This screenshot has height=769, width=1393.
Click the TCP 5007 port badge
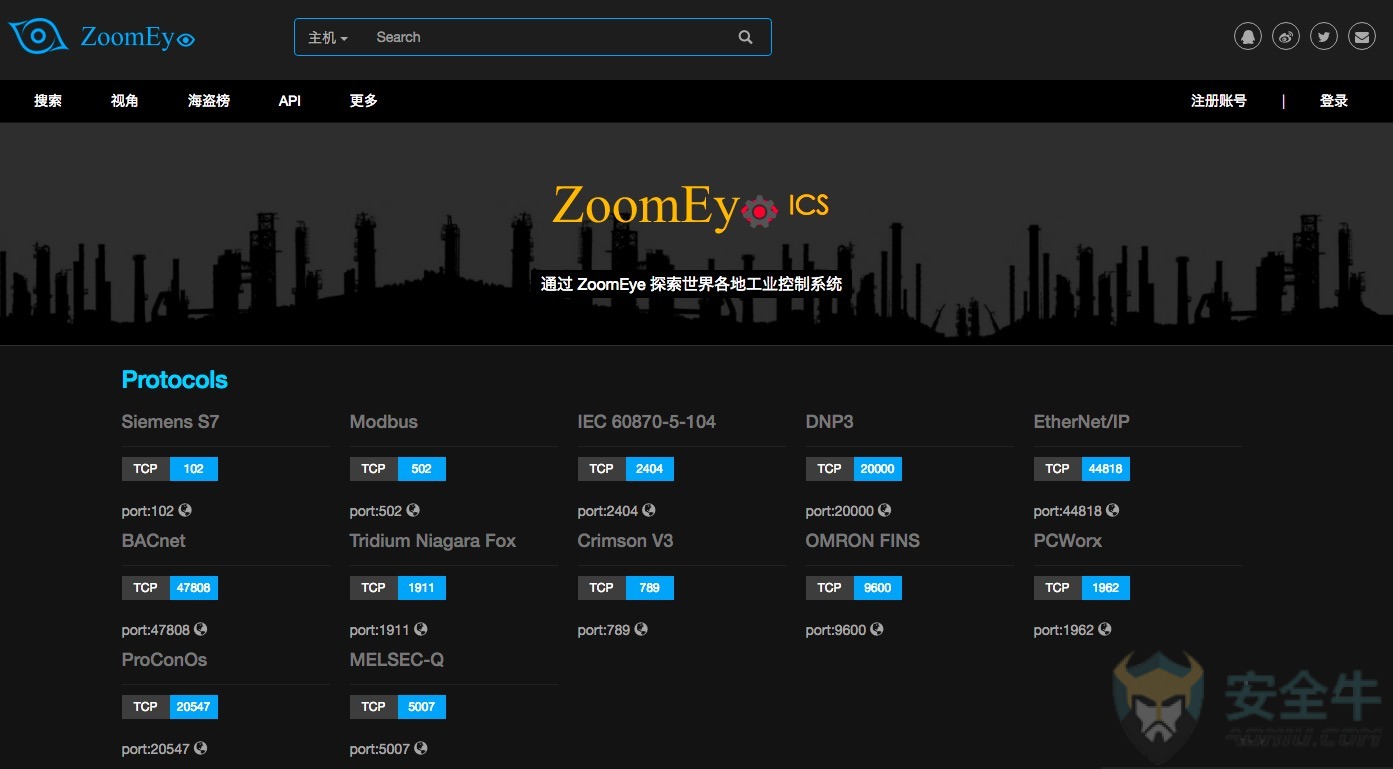398,706
